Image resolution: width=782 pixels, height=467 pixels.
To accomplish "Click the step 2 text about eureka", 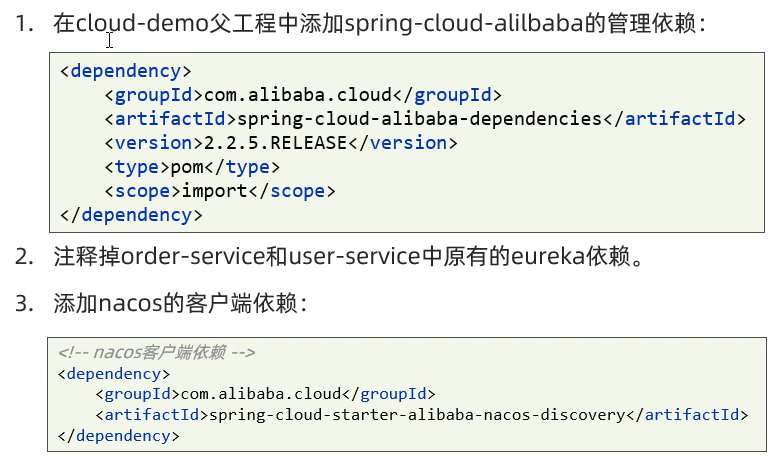I will point(361,257).
